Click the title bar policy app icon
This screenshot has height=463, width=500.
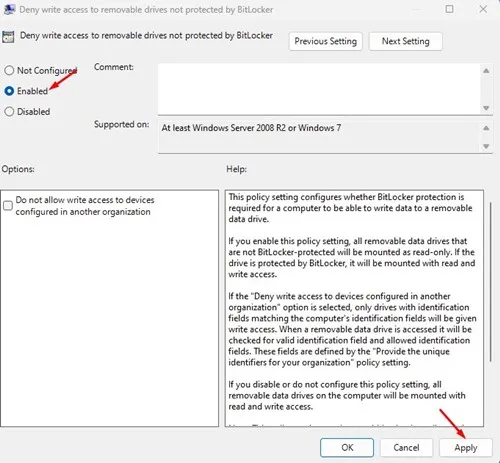(x=9, y=9)
